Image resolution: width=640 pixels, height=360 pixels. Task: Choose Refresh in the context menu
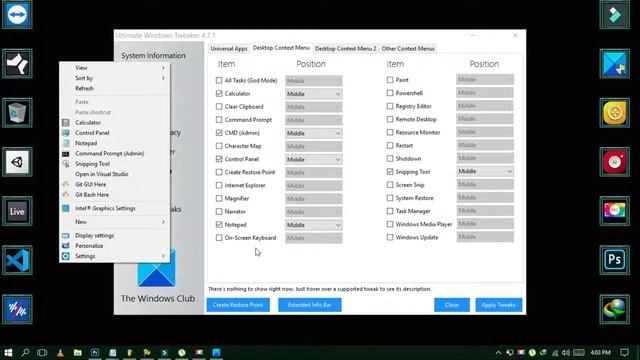coord(84,88)
